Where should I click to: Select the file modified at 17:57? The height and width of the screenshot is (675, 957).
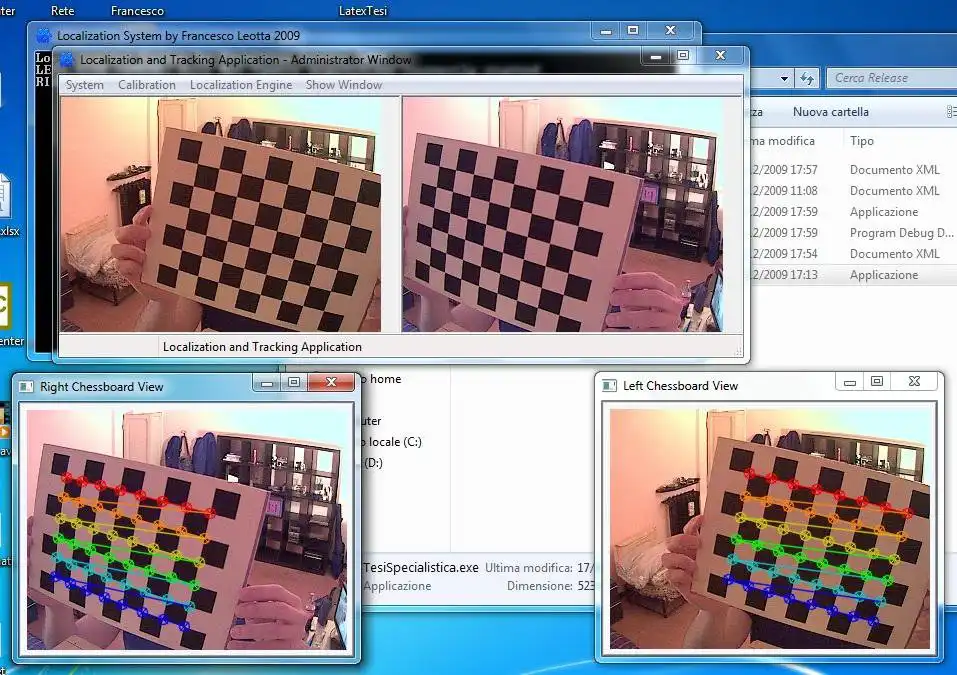point(853,170)
